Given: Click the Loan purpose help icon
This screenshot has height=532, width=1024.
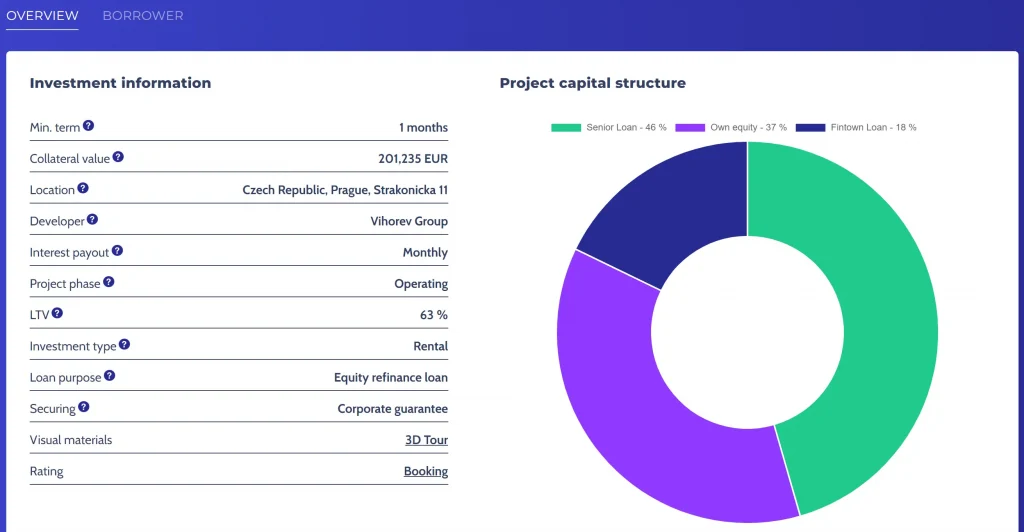Looking at the screenshot, I should (110, 376).
